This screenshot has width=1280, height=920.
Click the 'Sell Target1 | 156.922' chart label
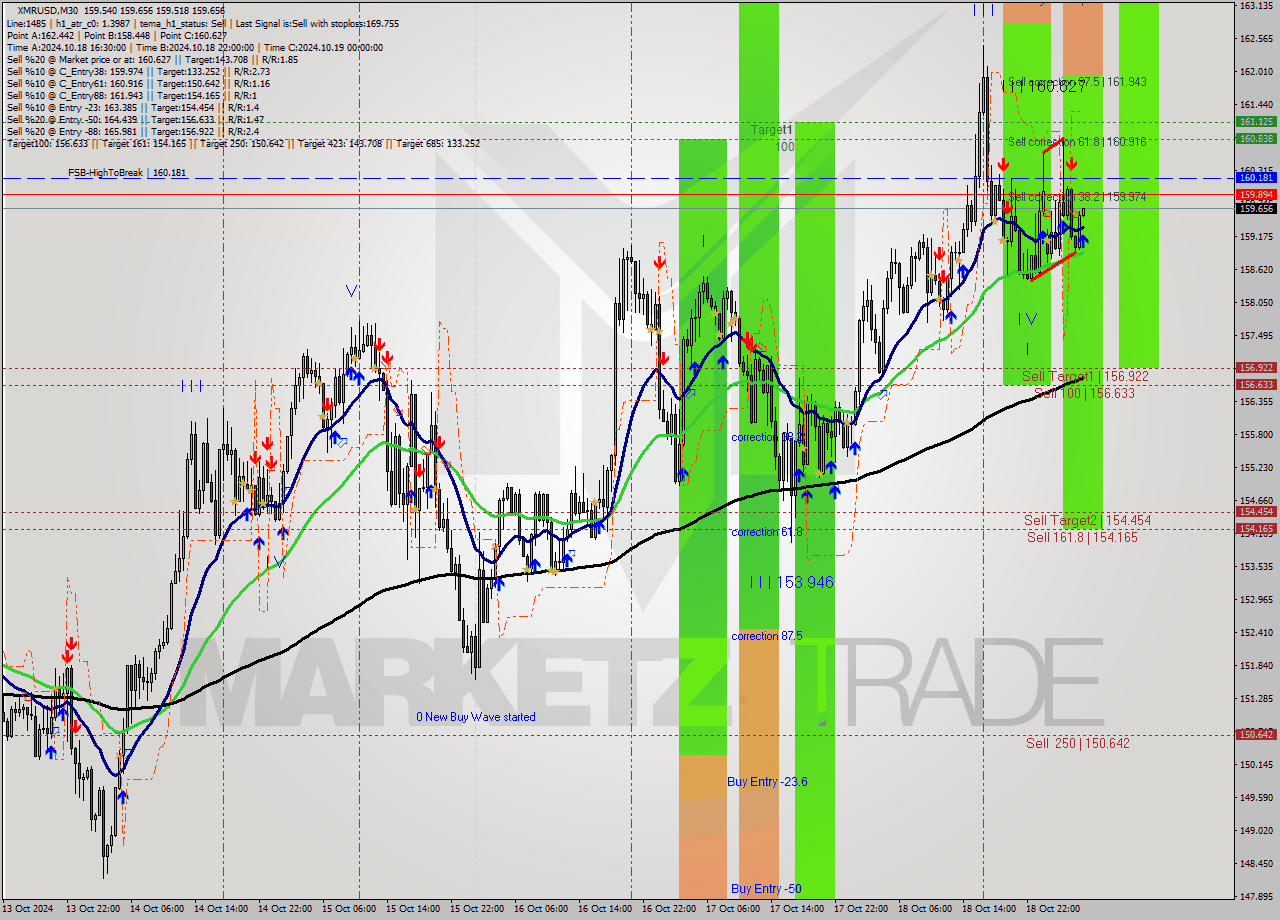[x=1085, y=377]
